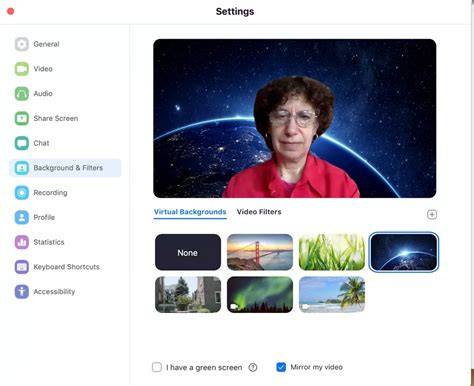Choose the green grass background

point(332,252)
